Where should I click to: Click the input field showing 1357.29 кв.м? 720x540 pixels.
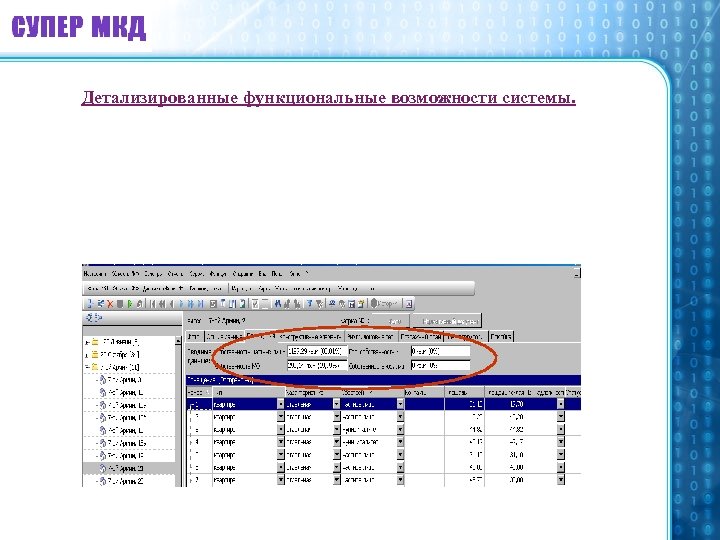coord(317,351)
